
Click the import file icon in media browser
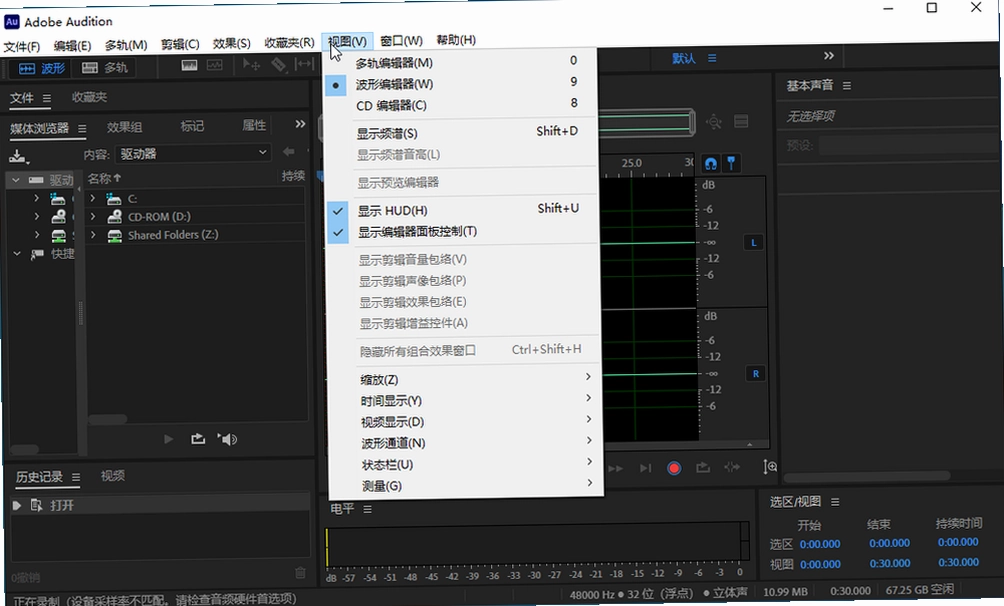(18, 156)
